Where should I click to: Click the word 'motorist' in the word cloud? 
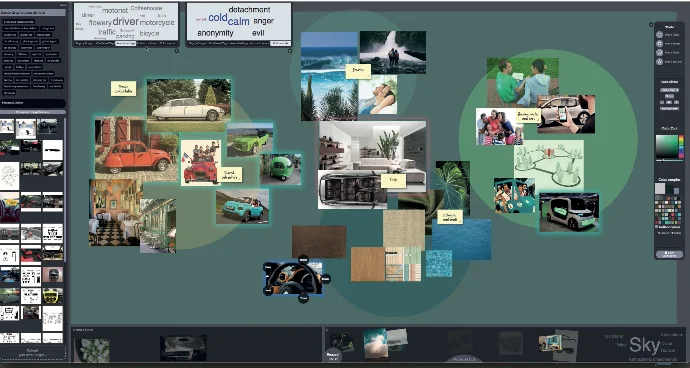pos(115,10)
